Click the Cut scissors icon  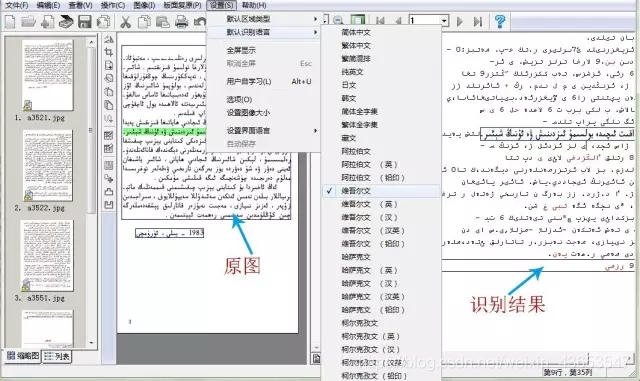(125, 21)
